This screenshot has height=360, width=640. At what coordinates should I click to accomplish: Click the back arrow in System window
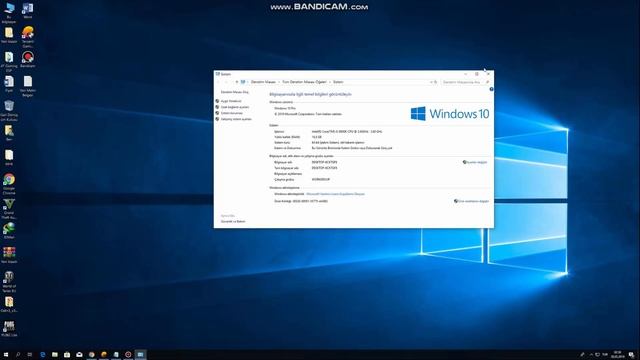click(218, 82)
